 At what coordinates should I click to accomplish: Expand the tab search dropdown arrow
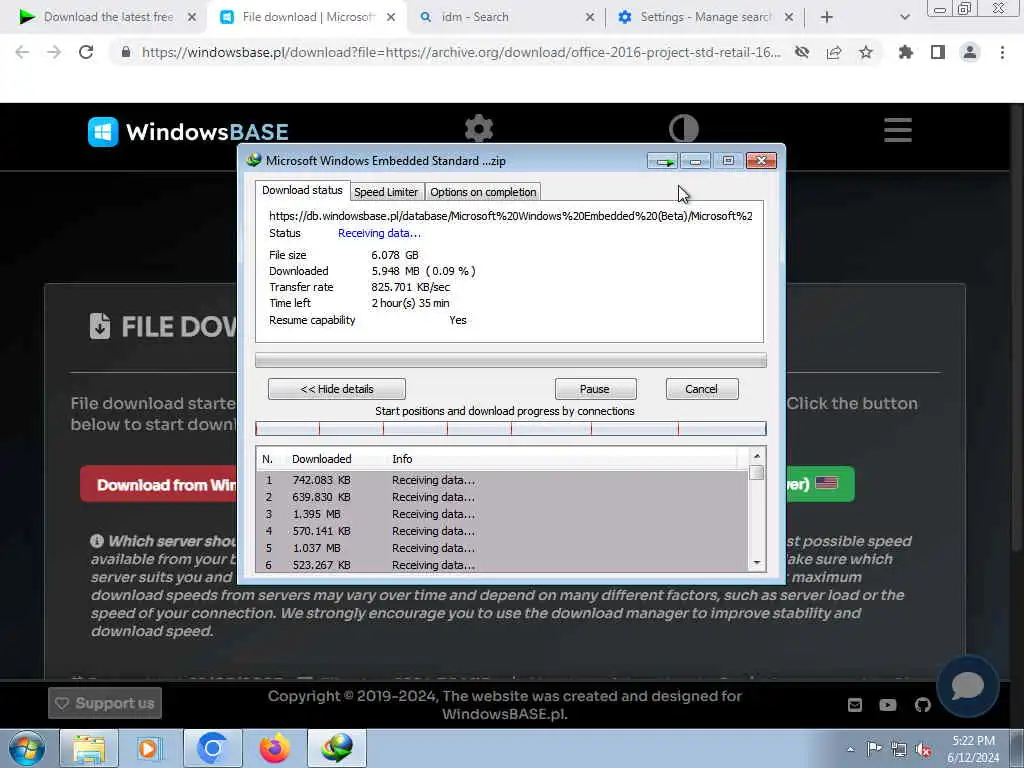point(904,17)
